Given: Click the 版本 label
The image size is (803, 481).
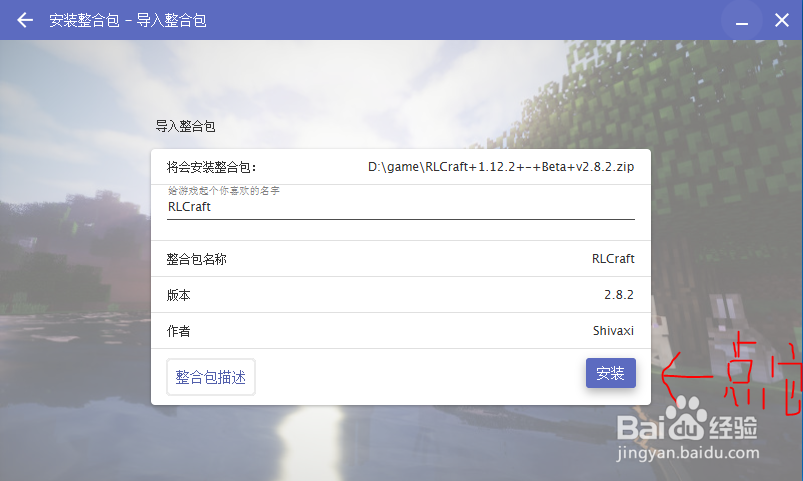Looking at the screenshot, I should (178, 295).
